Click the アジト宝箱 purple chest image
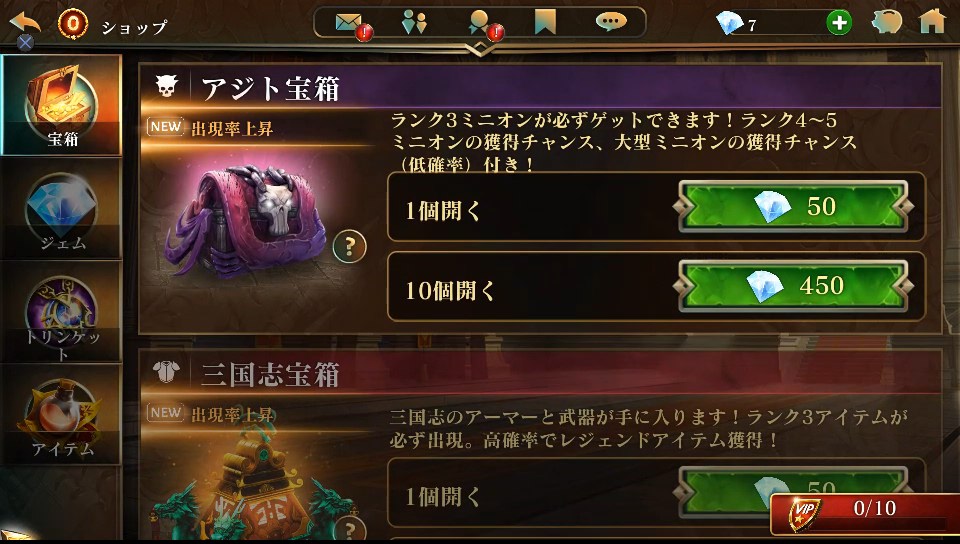Screen dimensions: 960x544 tap(247, 219)
